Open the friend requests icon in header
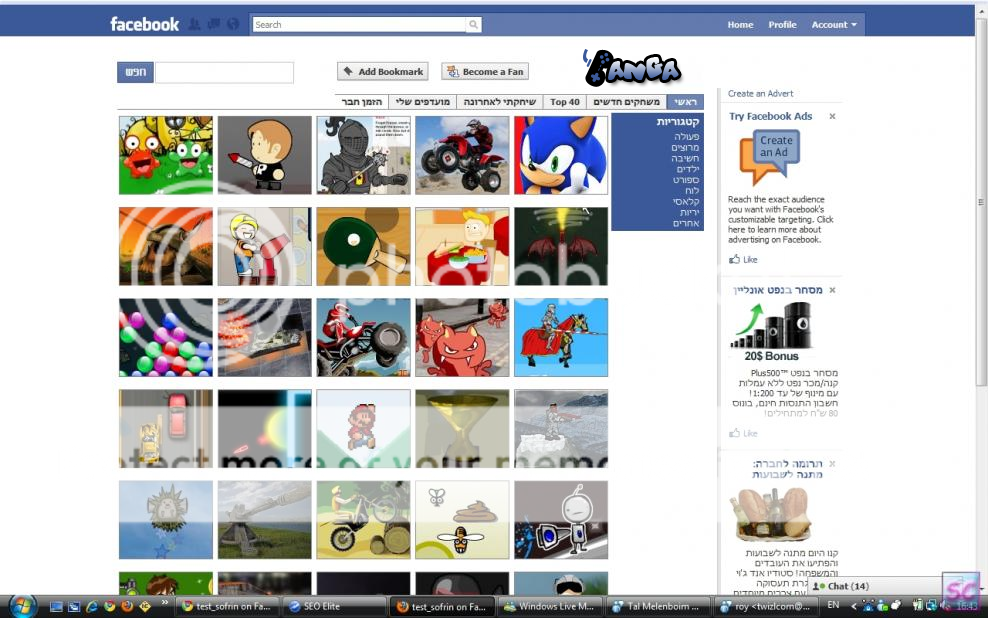Viewport: 988px width, 618px height. (x=194, y=24)
